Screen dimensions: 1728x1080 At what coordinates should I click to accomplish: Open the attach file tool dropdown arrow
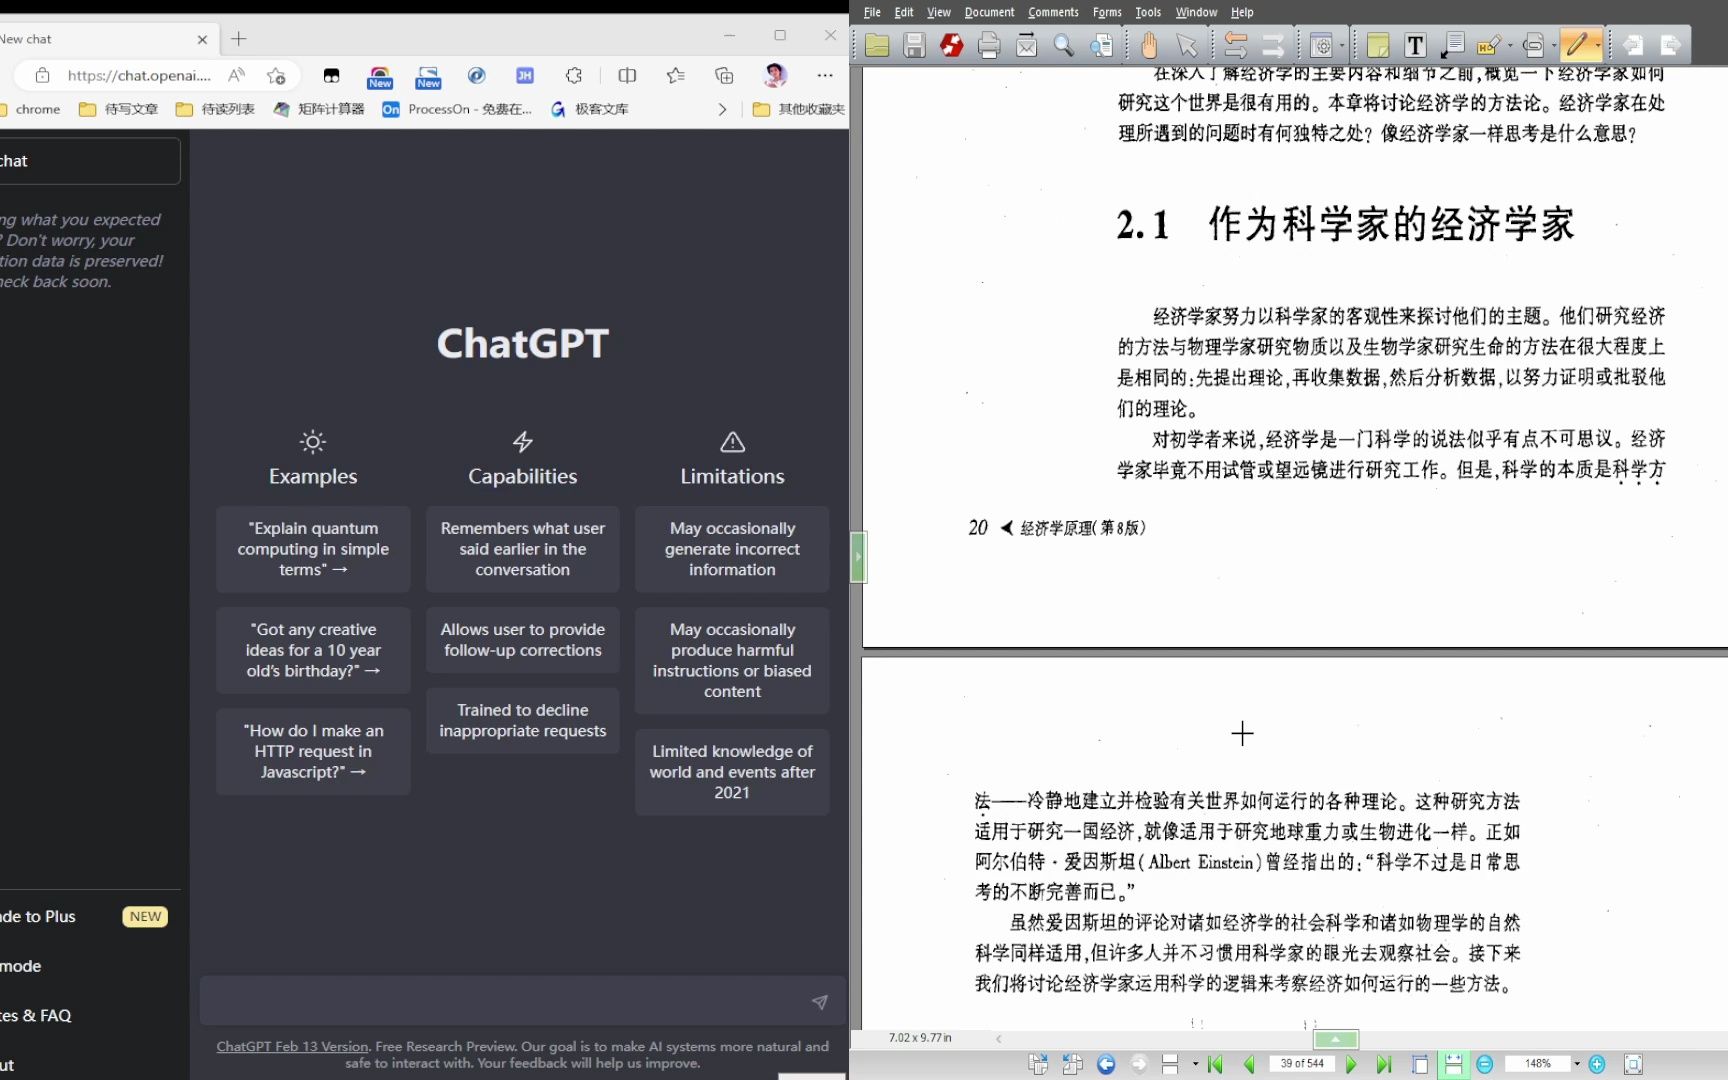coord(1554,45)
